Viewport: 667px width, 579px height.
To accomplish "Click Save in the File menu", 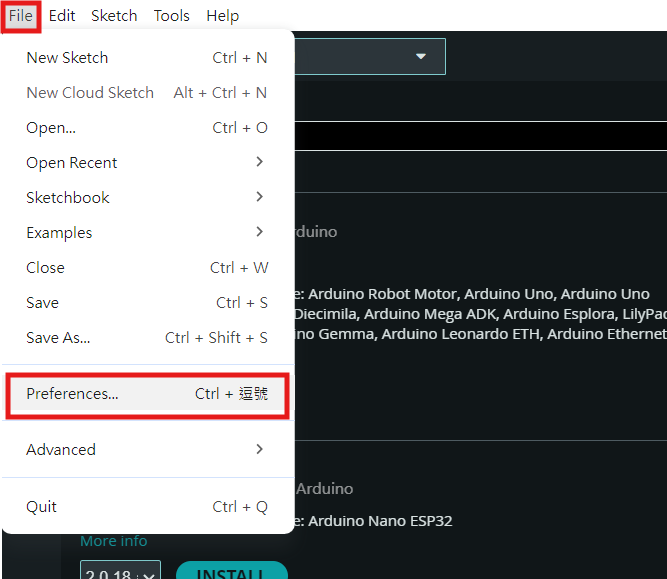I will tap(147, 302).
